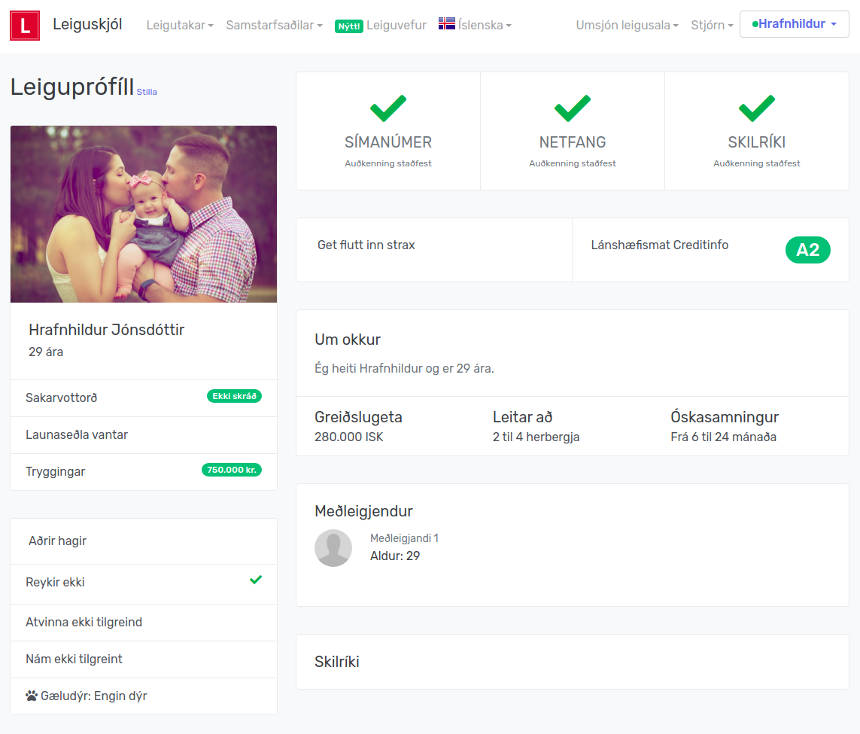Expand the Stjórn dropdown
860x734 pixels.
coord(711,25)
